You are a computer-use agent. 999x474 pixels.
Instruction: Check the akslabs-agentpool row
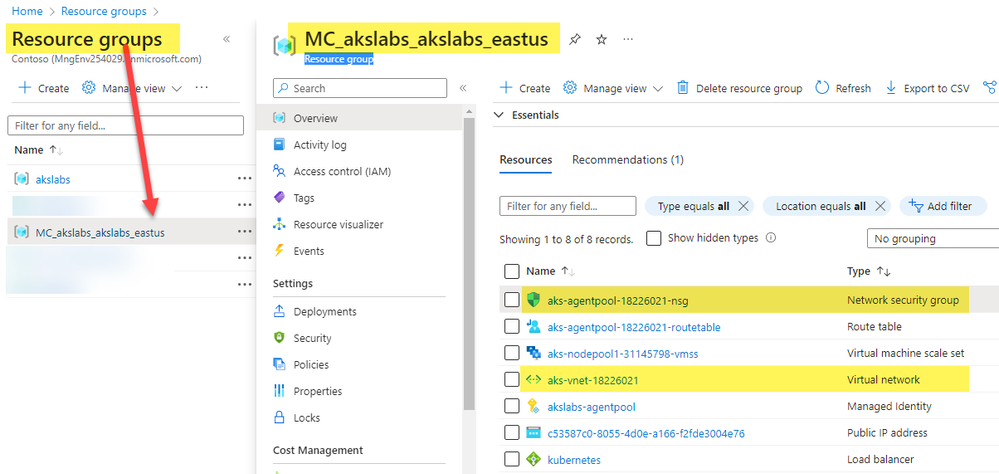point(512,406)
